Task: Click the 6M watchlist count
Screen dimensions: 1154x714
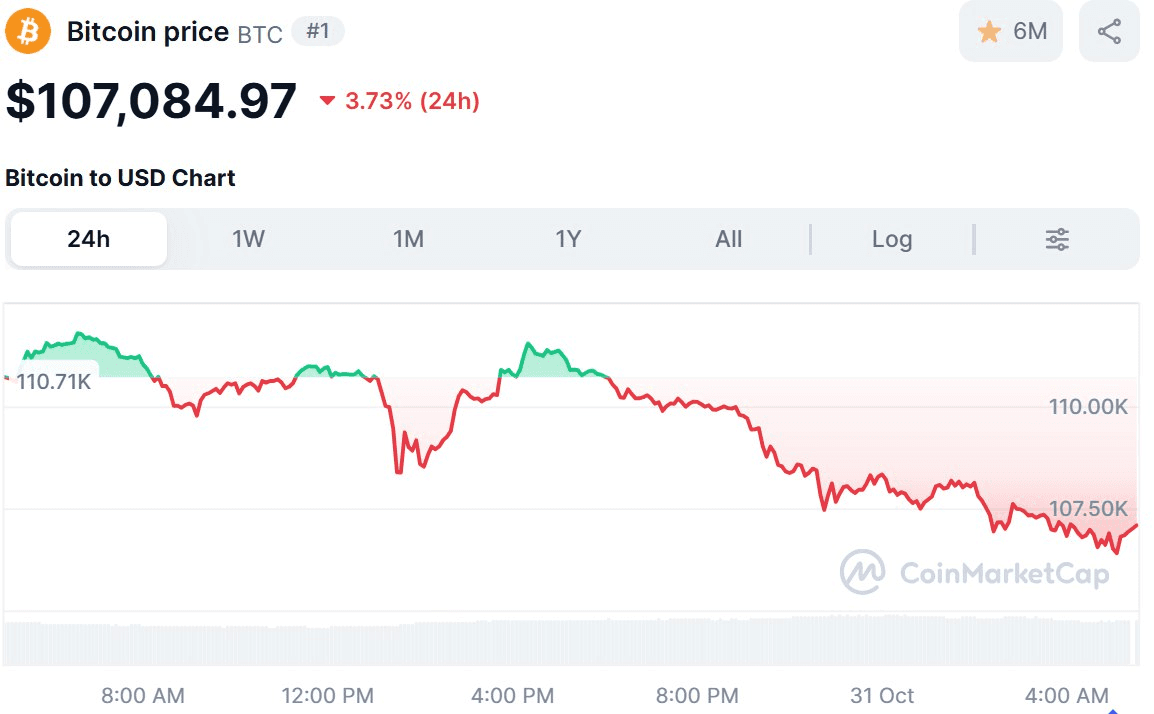Action: click(x=1030, y=32)
